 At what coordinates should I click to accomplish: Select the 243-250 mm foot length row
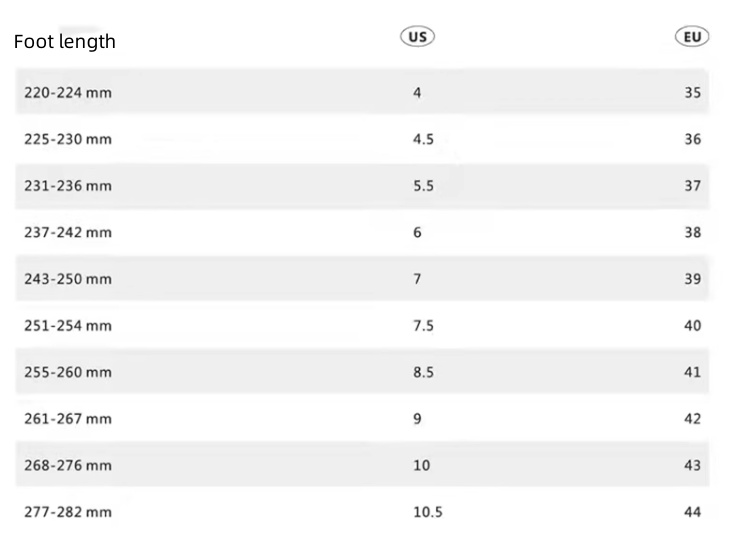(x=68, y=279)
